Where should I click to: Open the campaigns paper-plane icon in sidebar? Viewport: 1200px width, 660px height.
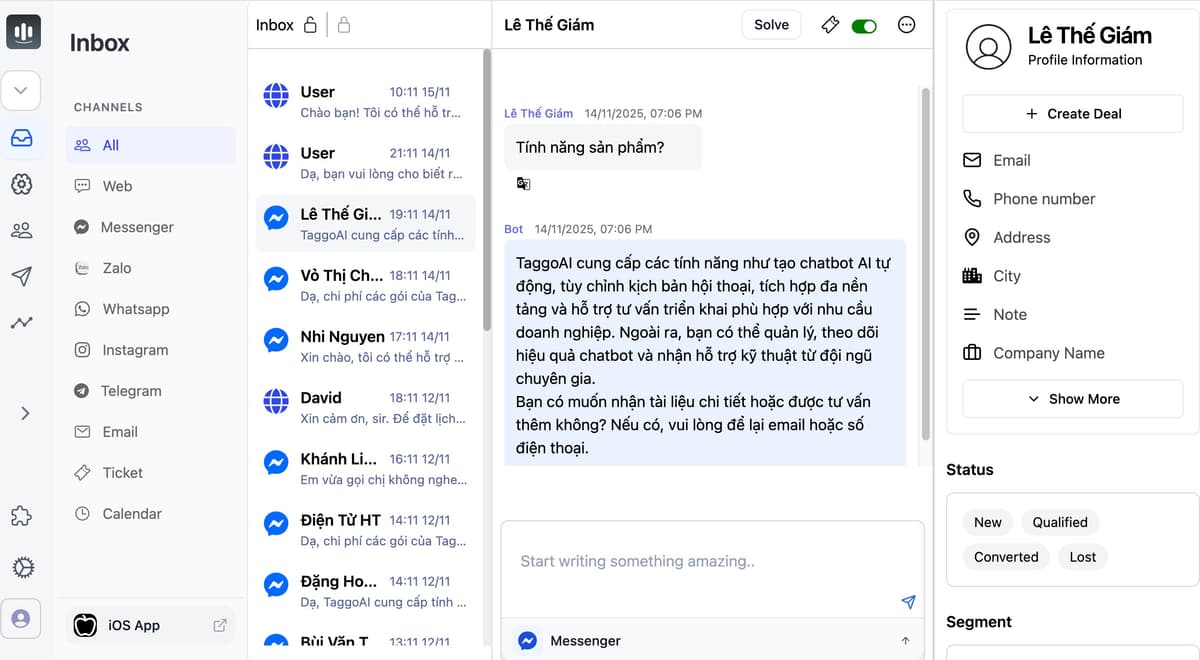(x=22, y=277)
